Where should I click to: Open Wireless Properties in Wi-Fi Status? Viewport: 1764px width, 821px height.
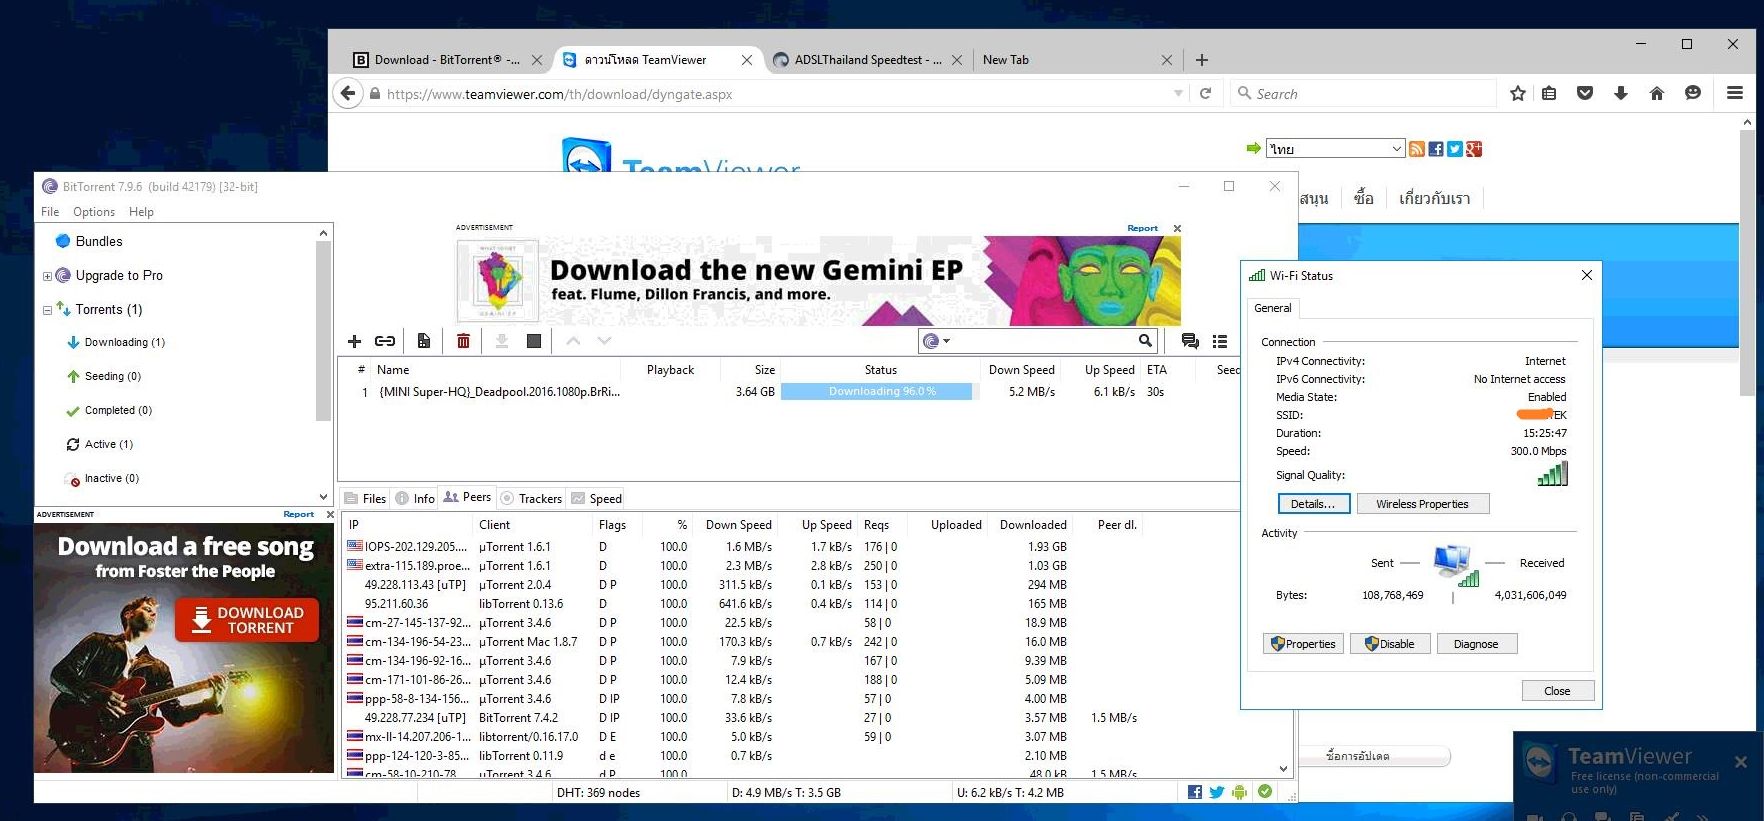(x=1422, y=504)
